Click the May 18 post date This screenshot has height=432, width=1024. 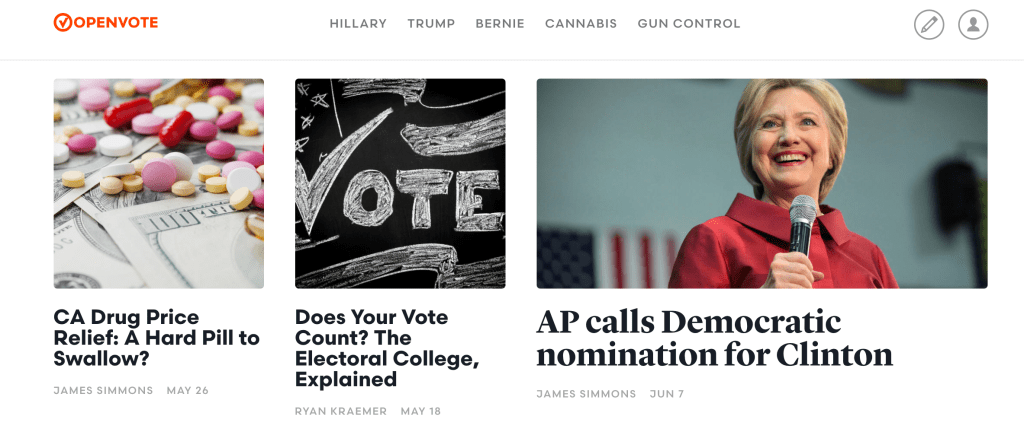click(x=420, y=411)
